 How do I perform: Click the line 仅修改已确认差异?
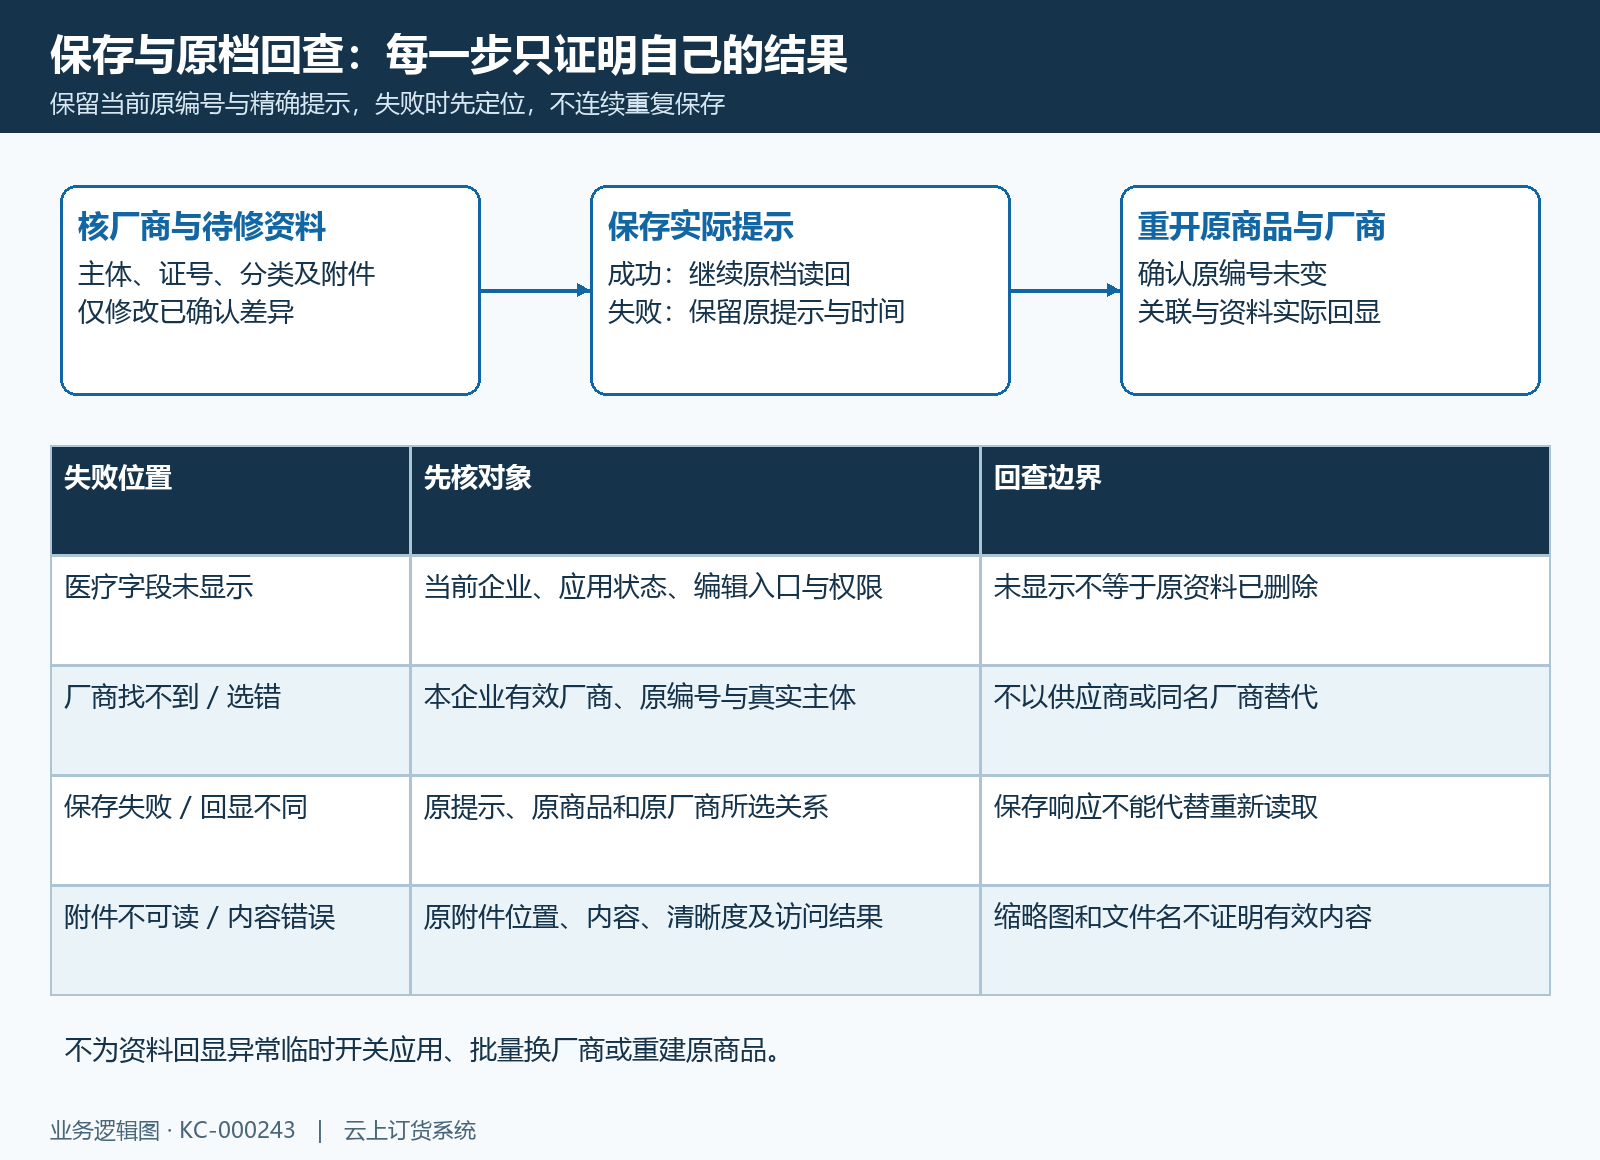[x=186, y=312]
